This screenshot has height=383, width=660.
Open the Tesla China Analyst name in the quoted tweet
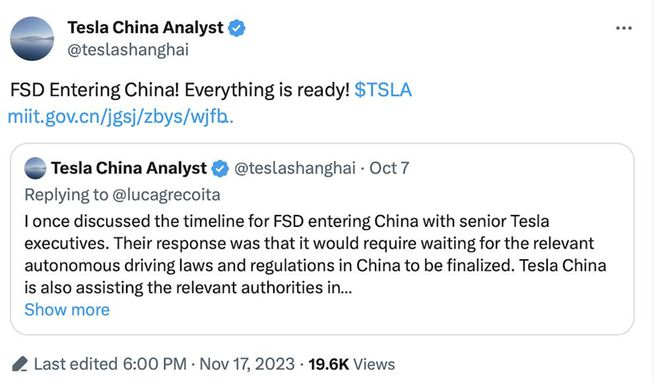(129, 168)
